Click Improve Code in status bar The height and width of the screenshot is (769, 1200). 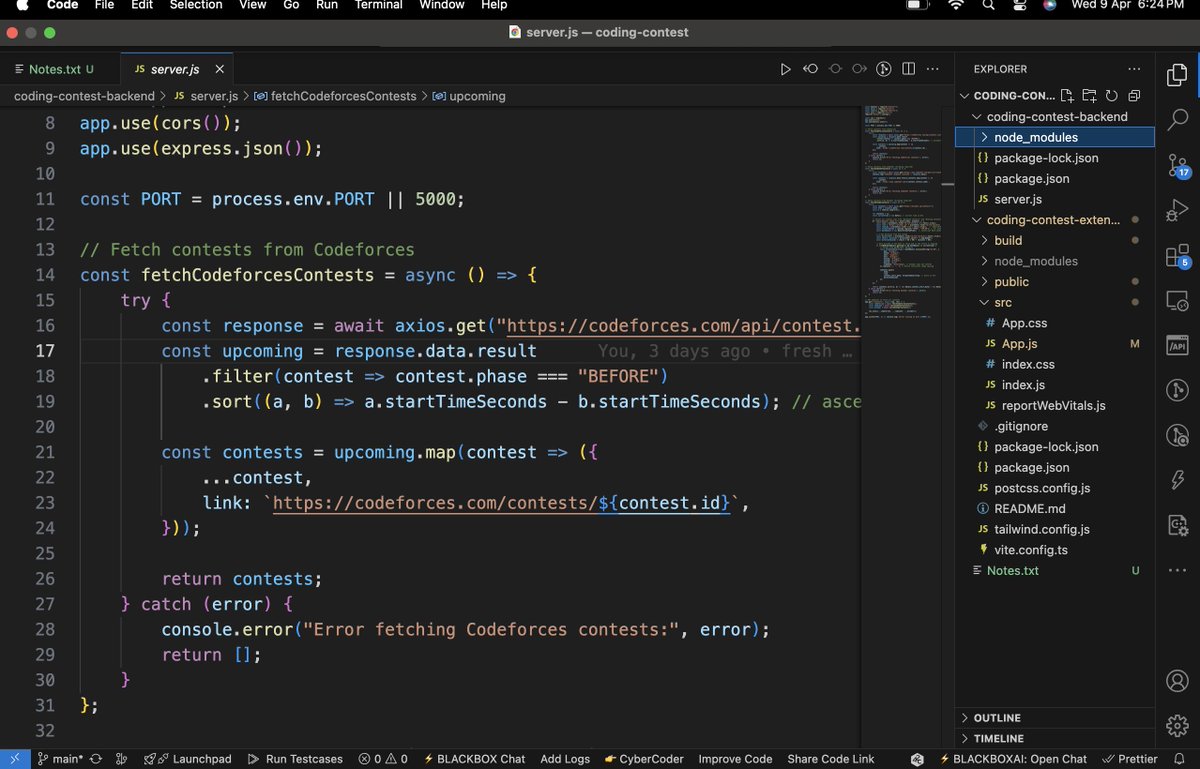(x=735, y=759)
